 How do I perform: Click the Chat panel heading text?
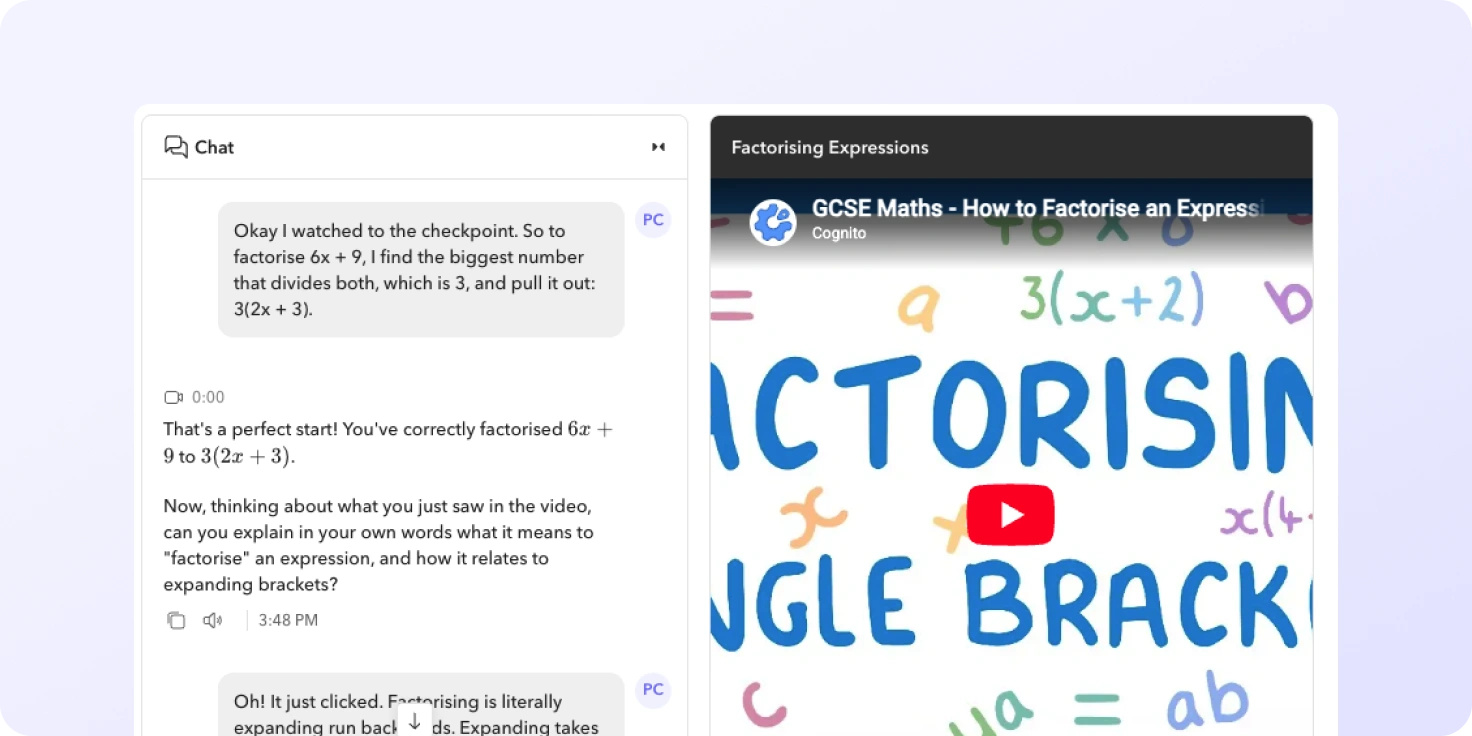(x=214, y=147)
